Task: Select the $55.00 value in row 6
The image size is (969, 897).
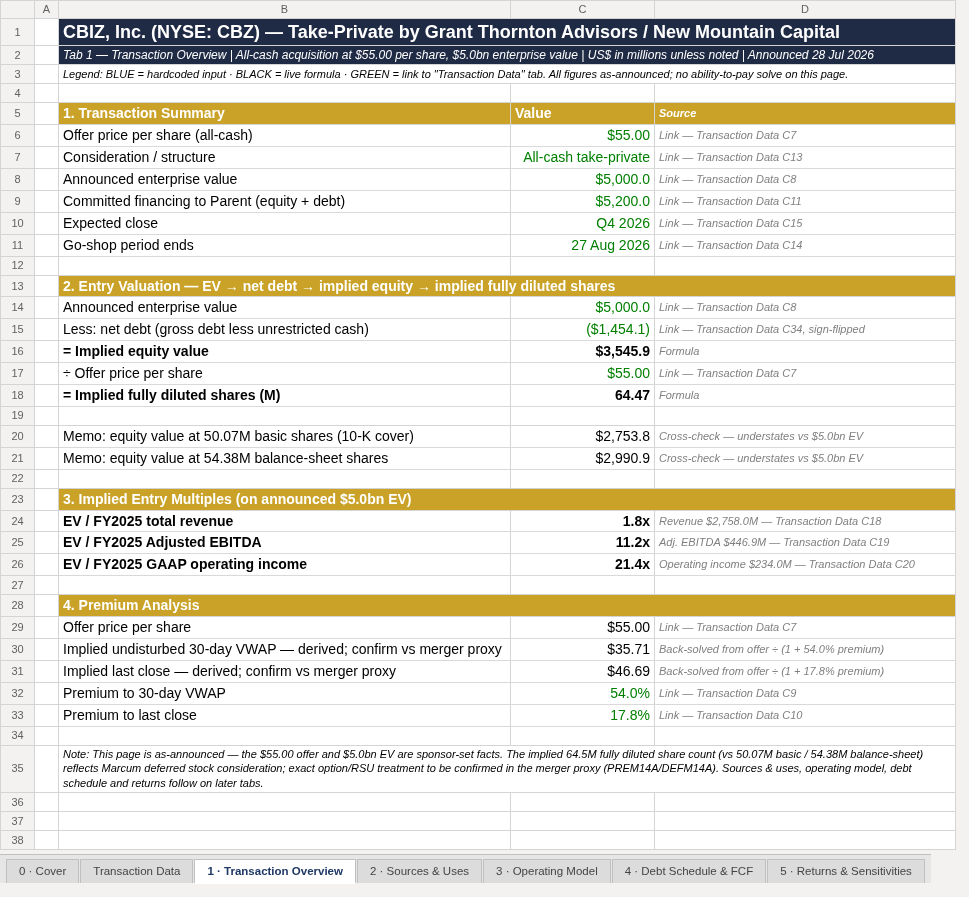Action: [582, 135]
